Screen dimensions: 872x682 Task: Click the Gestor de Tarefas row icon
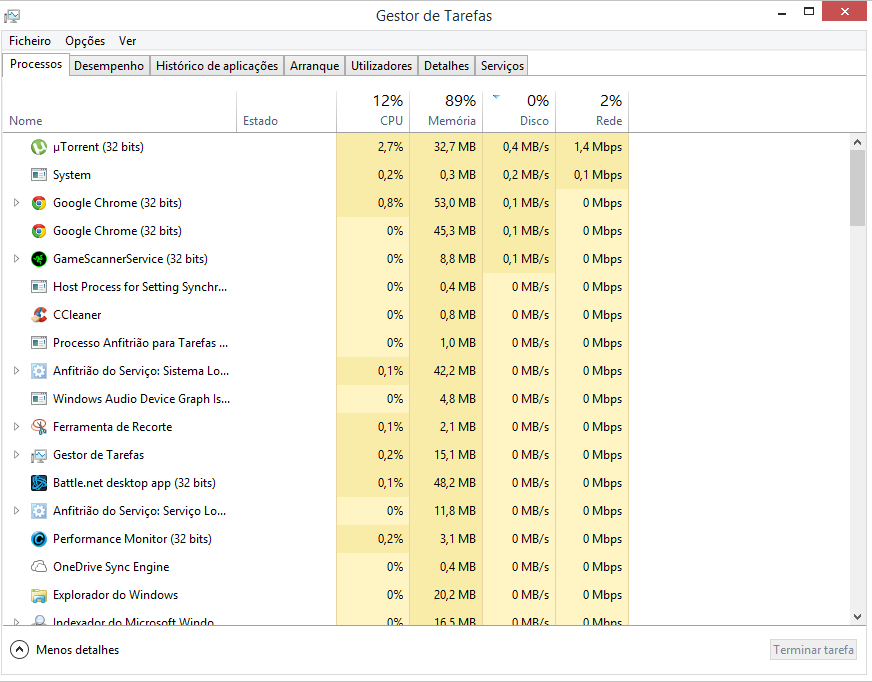tap(38, 455)
